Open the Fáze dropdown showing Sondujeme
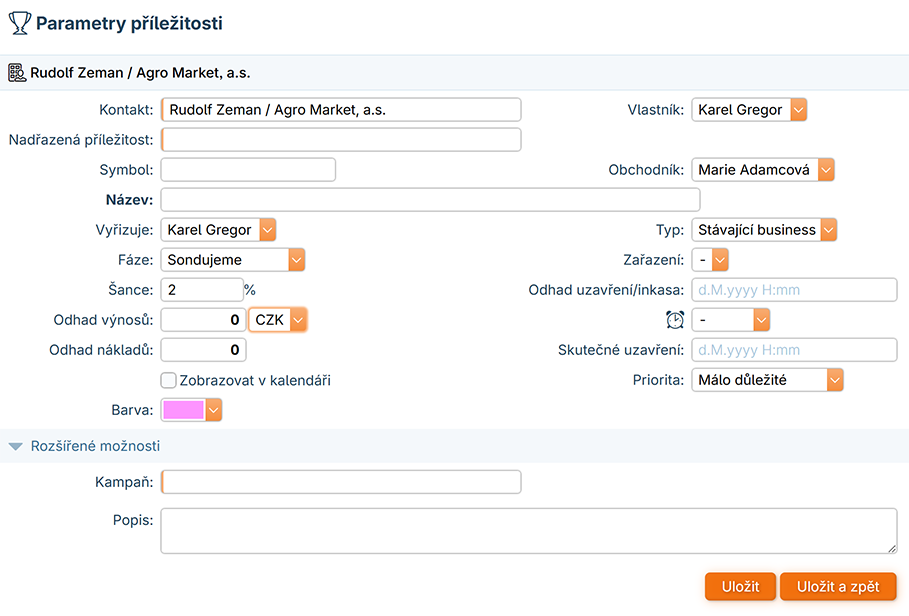 pos(232,260)
